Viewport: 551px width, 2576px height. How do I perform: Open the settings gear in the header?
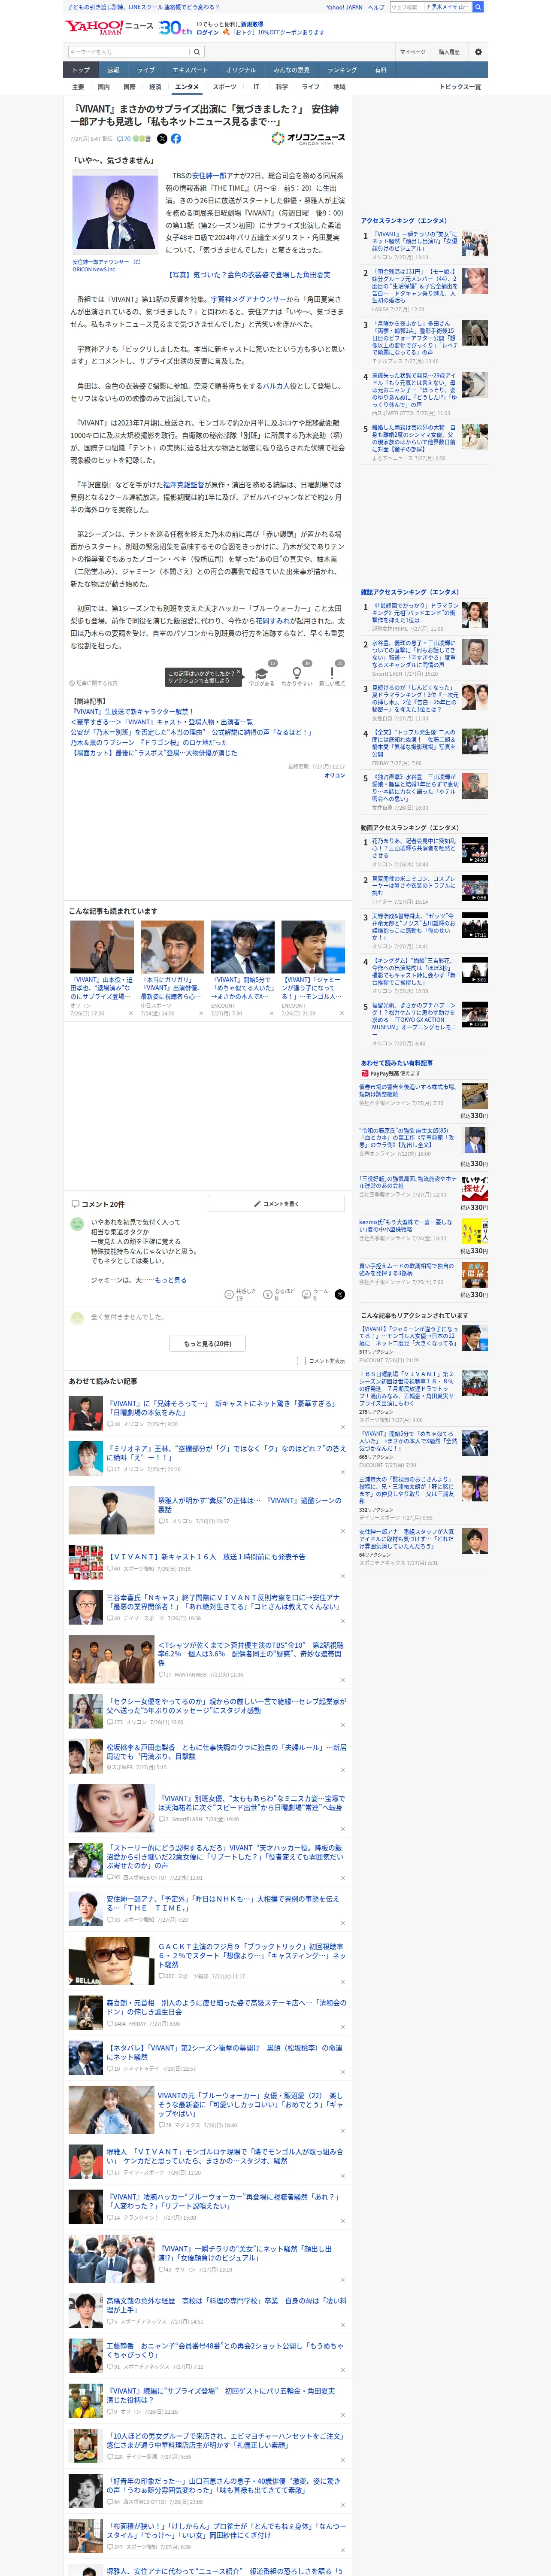(478, 52)
